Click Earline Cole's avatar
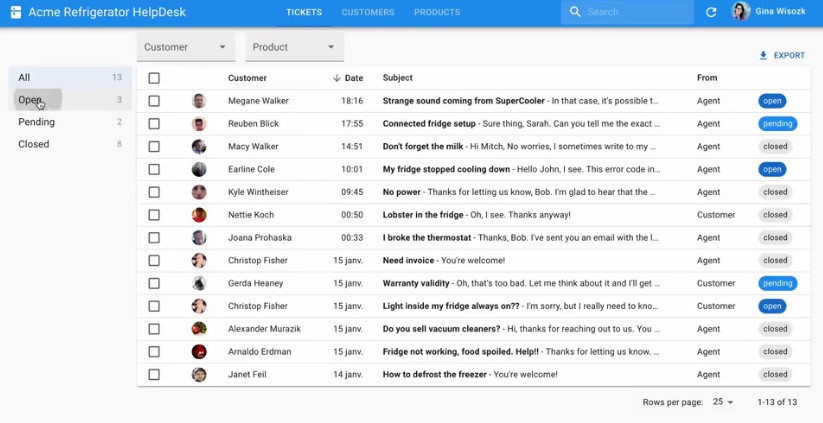 199,170
